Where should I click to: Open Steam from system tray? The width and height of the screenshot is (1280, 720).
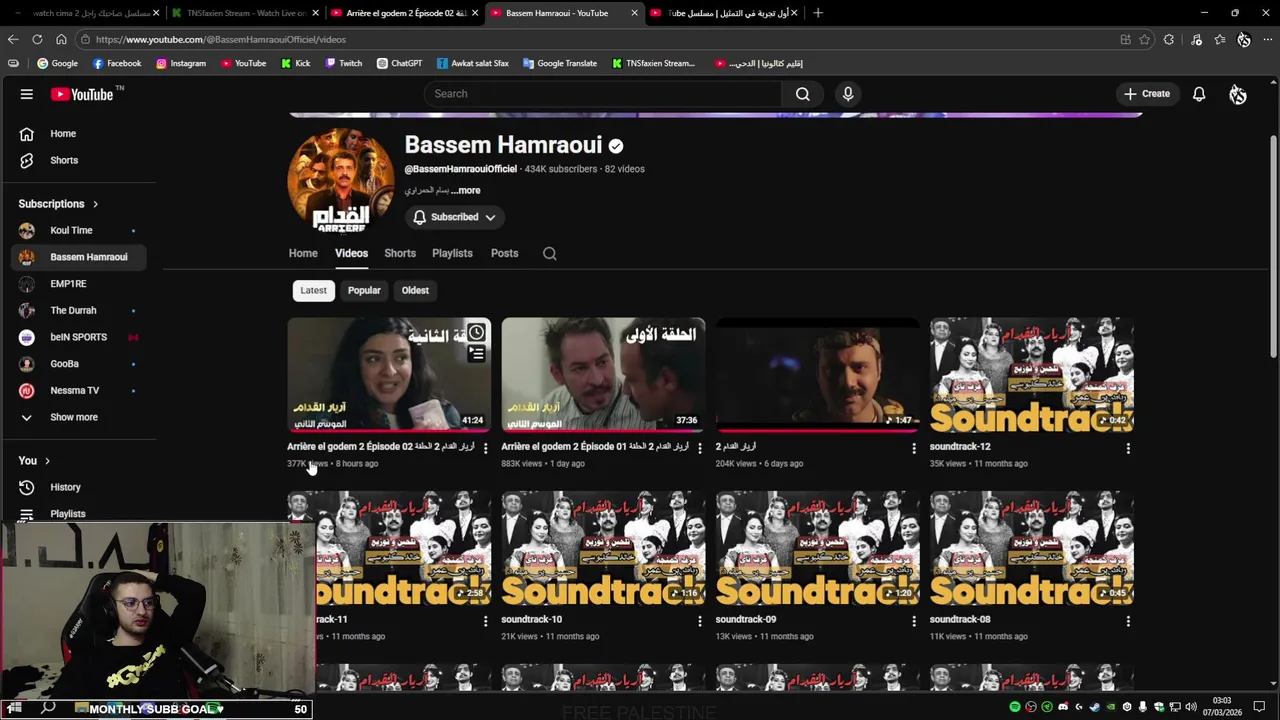[x=1095, y=707]
